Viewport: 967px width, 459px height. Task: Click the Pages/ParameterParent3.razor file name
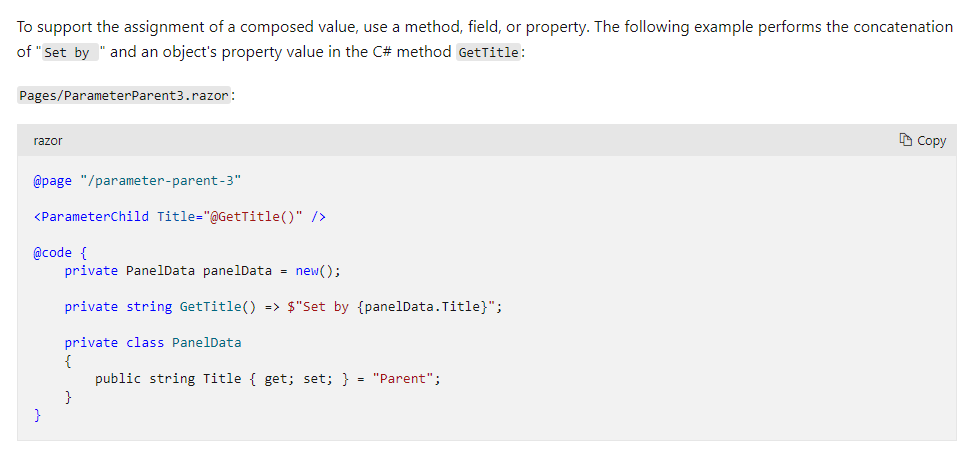tap(124, 96)
